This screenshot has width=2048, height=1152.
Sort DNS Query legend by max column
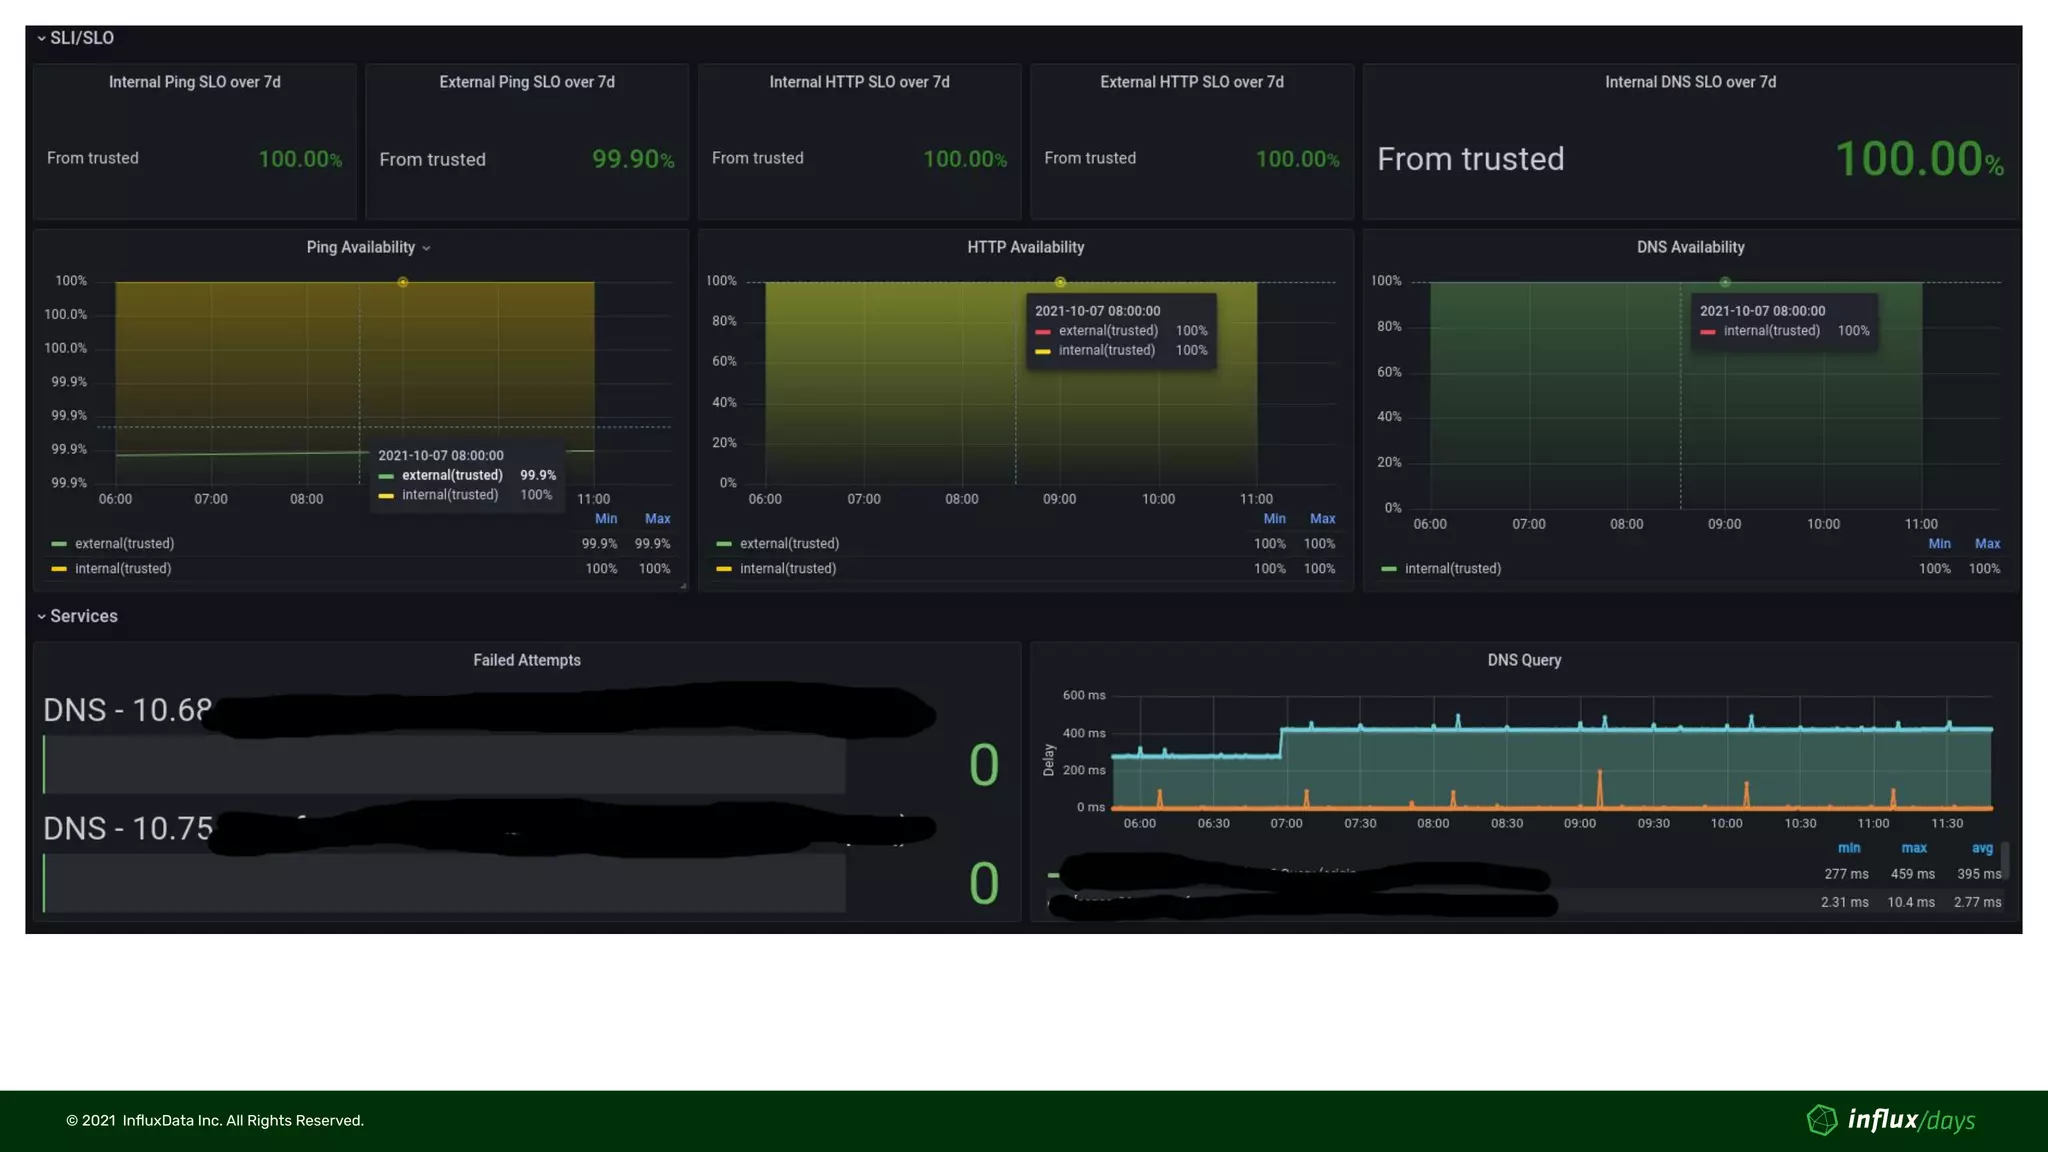1914,848
